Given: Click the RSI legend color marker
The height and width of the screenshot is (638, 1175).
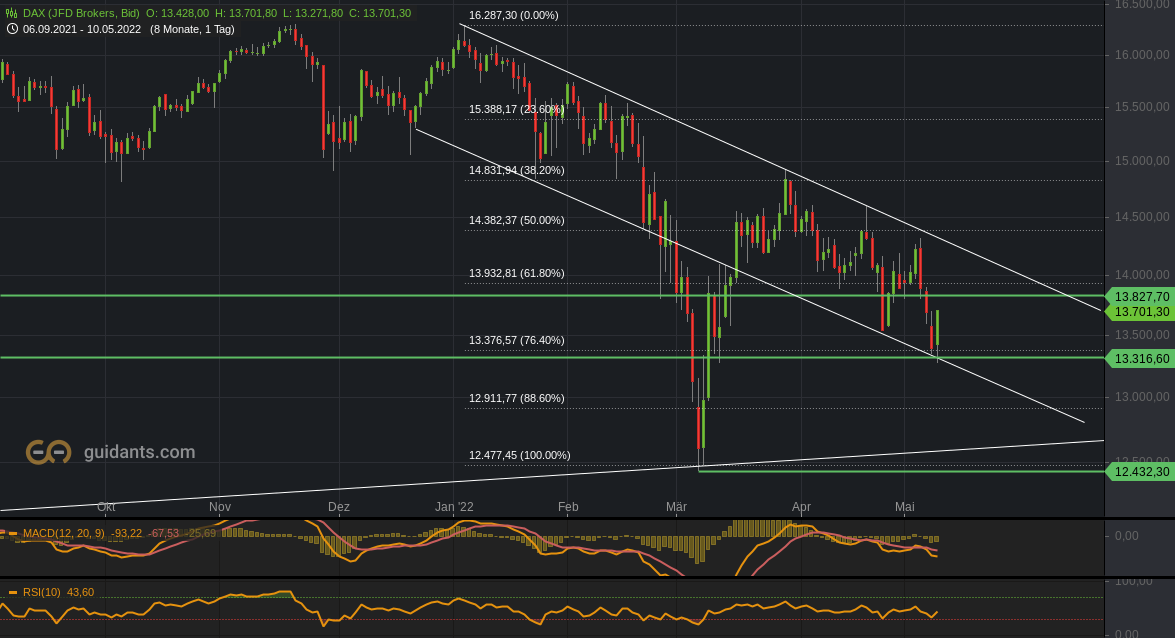Looking at the screenshot, I should 14,592.
